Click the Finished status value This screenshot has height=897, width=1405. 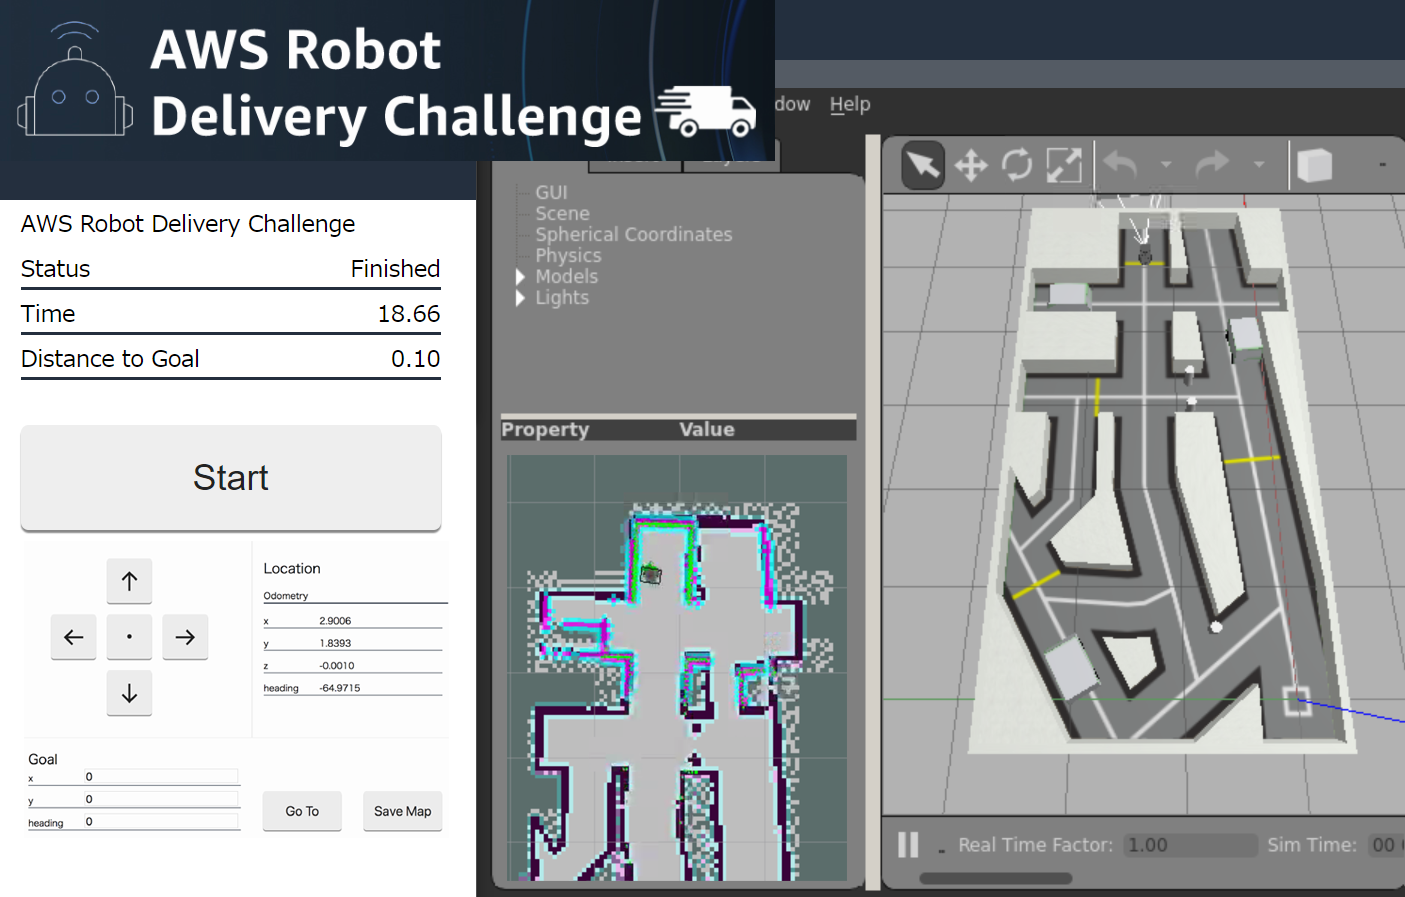tap(395, 269)
